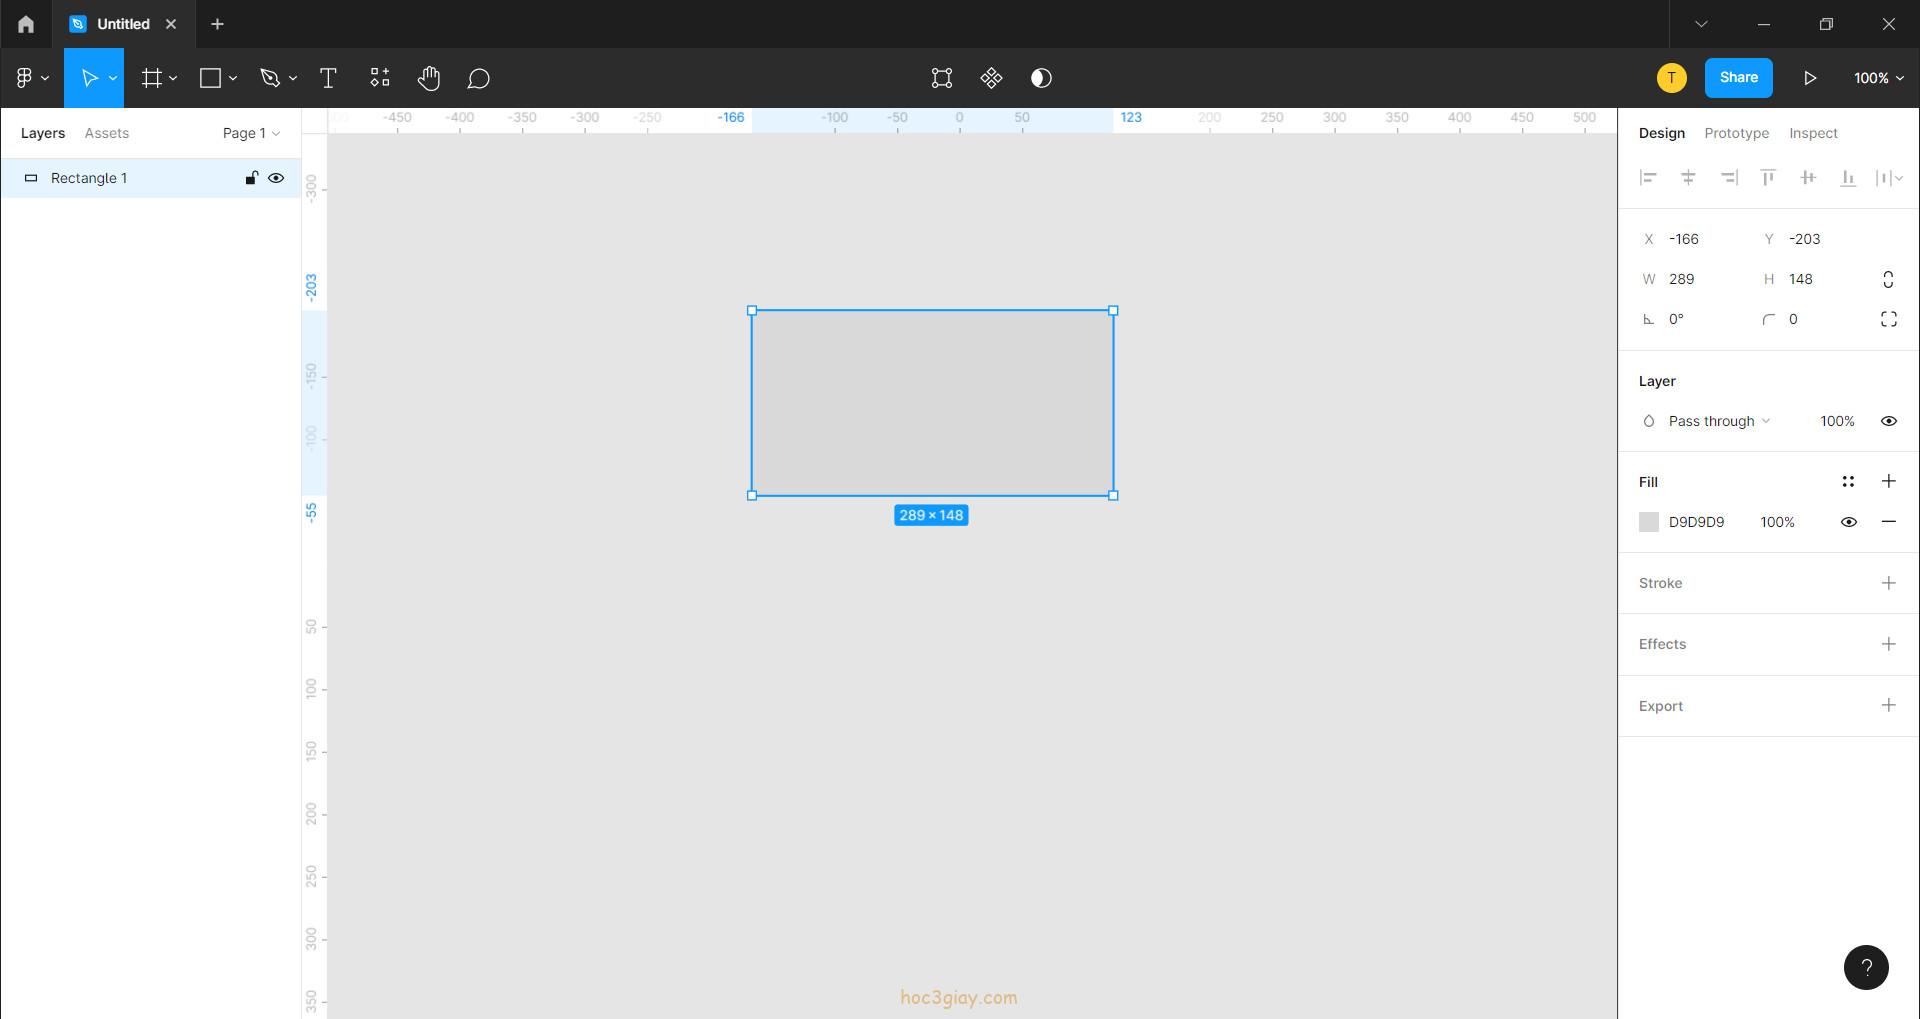This screenshot has height=1019, width=1920.
Task: Click the Resources components icon
Action: (379, 78)
